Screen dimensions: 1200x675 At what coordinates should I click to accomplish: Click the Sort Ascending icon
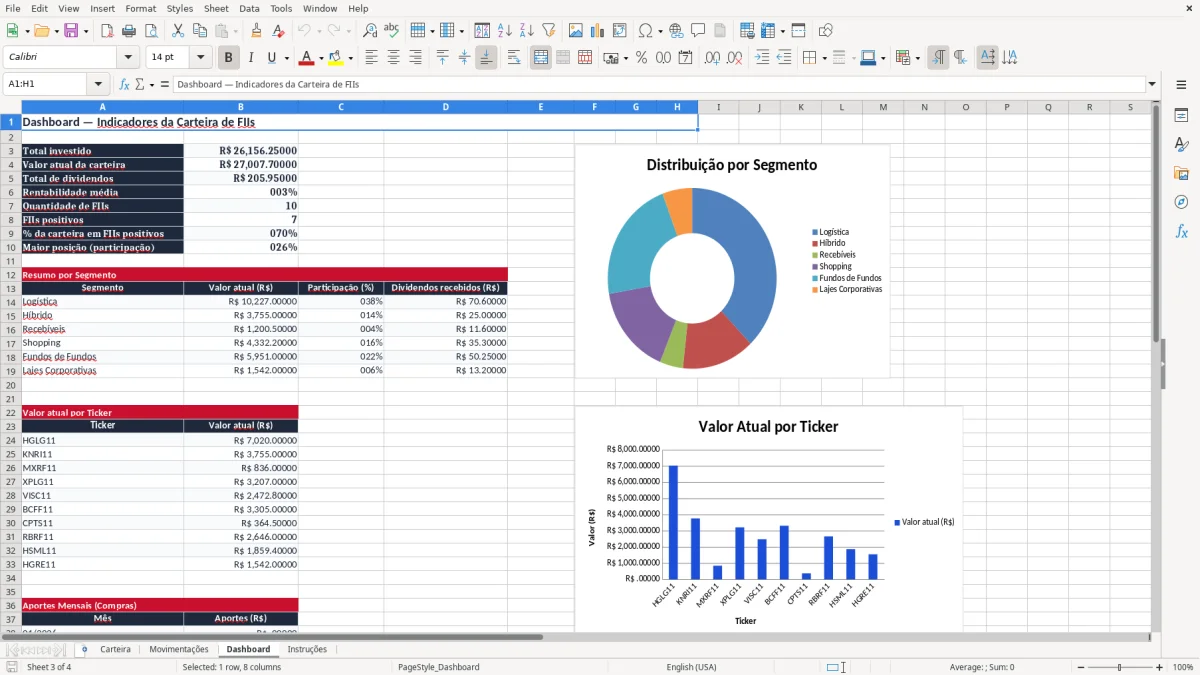pyautogui.click(x=504, y=31)
